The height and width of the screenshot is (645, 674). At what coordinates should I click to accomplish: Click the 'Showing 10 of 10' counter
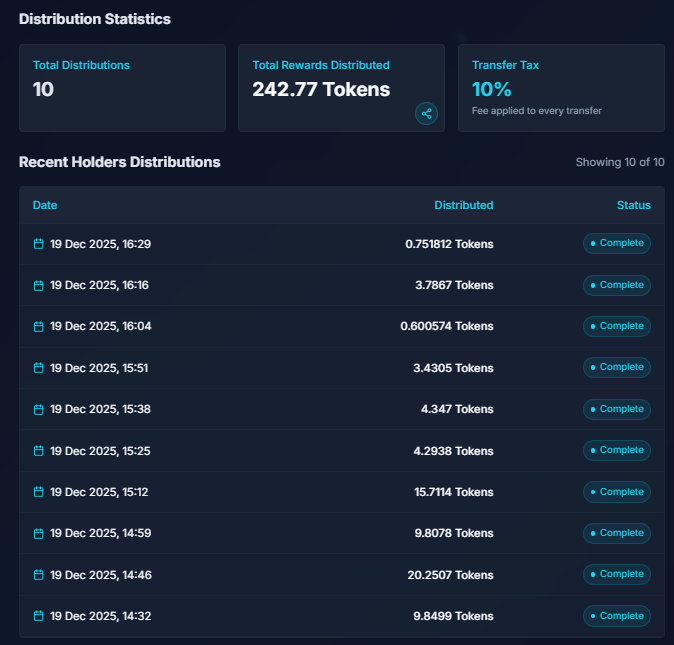pos(620,162)
